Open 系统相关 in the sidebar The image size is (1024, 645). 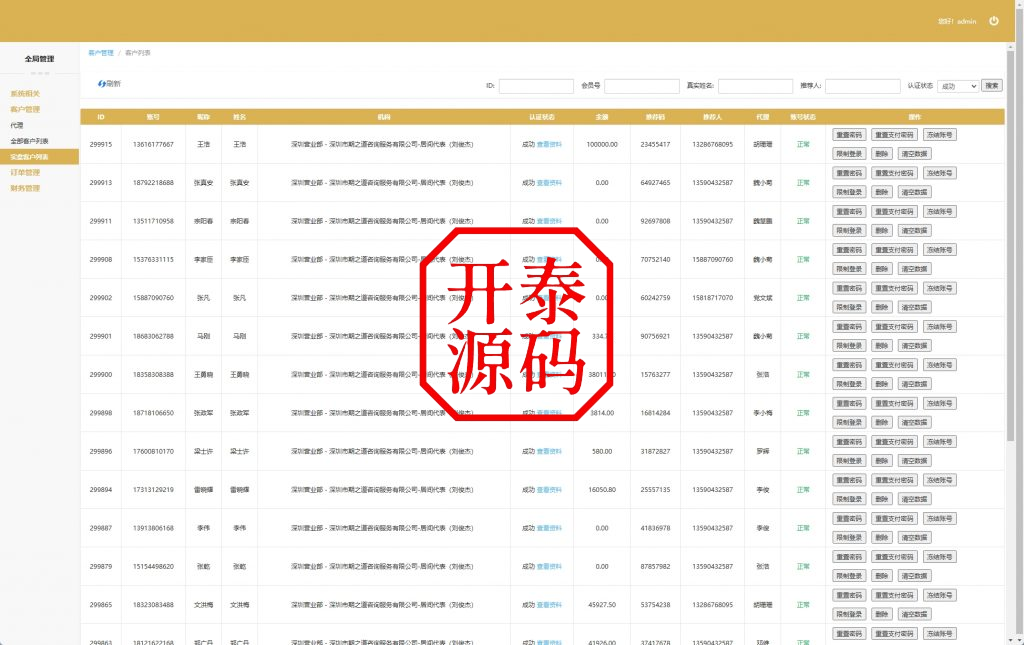tap(25, 94)
